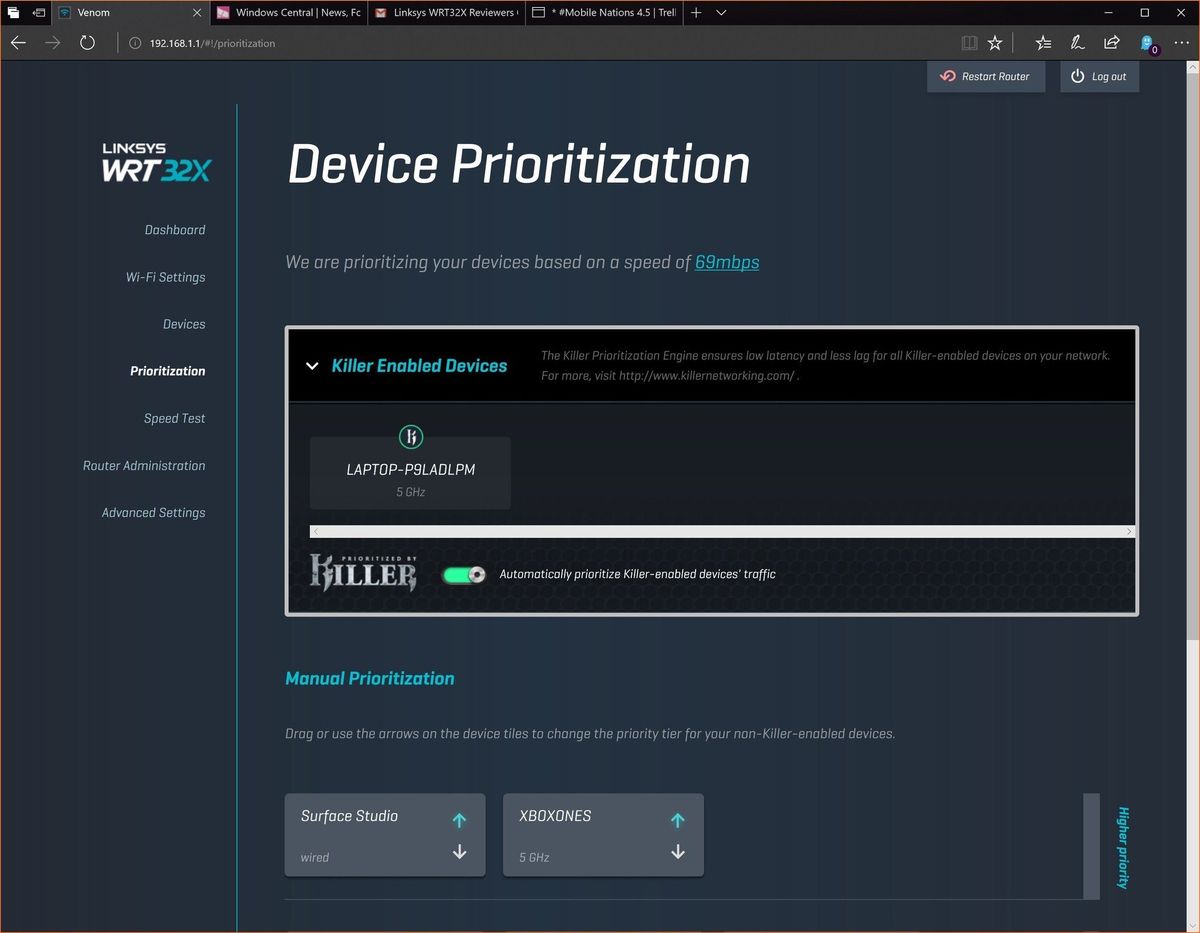Viewport: 1200px width, 933px height.
Task: Open browser settings and more menu
Action: [x=1181, y=43]
